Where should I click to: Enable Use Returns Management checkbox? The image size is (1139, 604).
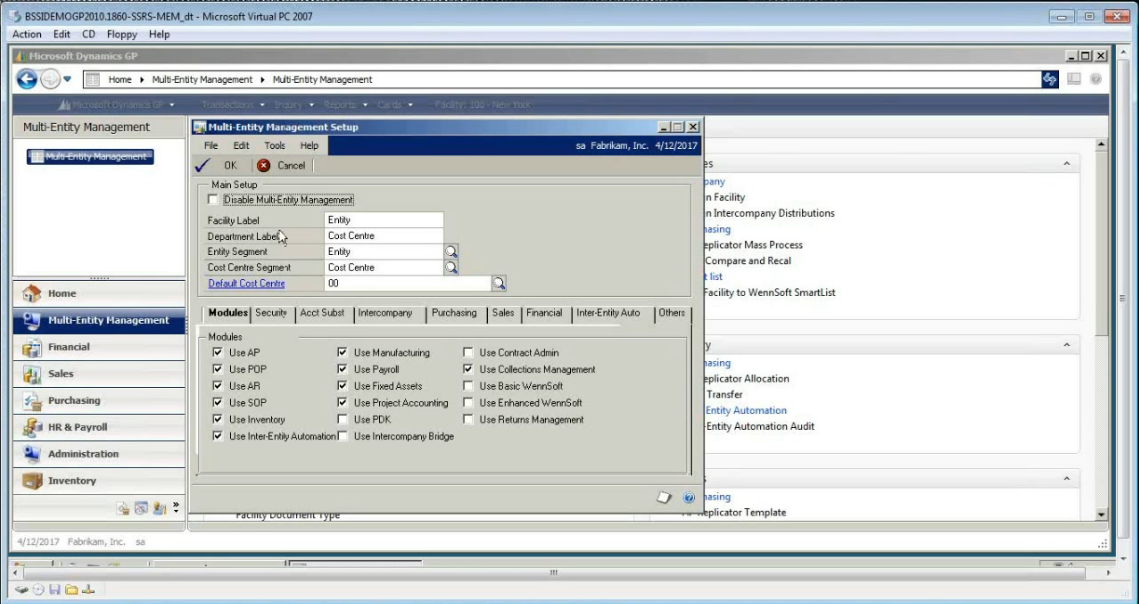pos(468,419)
